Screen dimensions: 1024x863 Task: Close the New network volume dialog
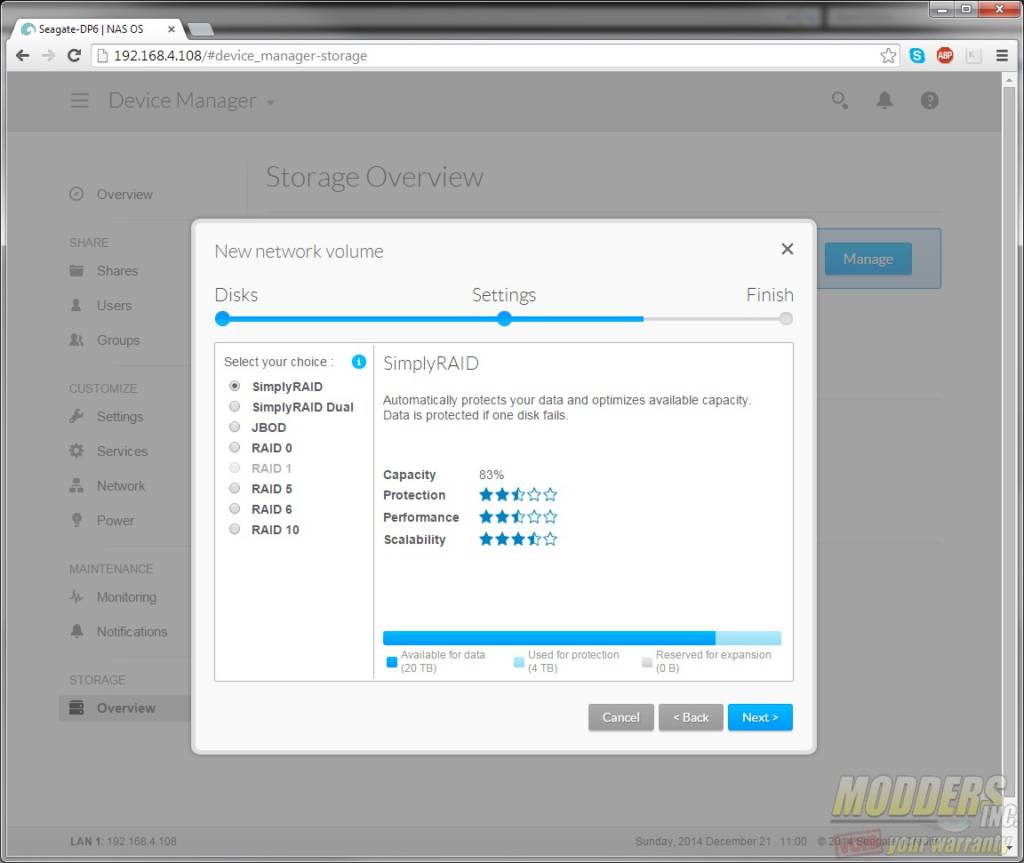(787, 249)
